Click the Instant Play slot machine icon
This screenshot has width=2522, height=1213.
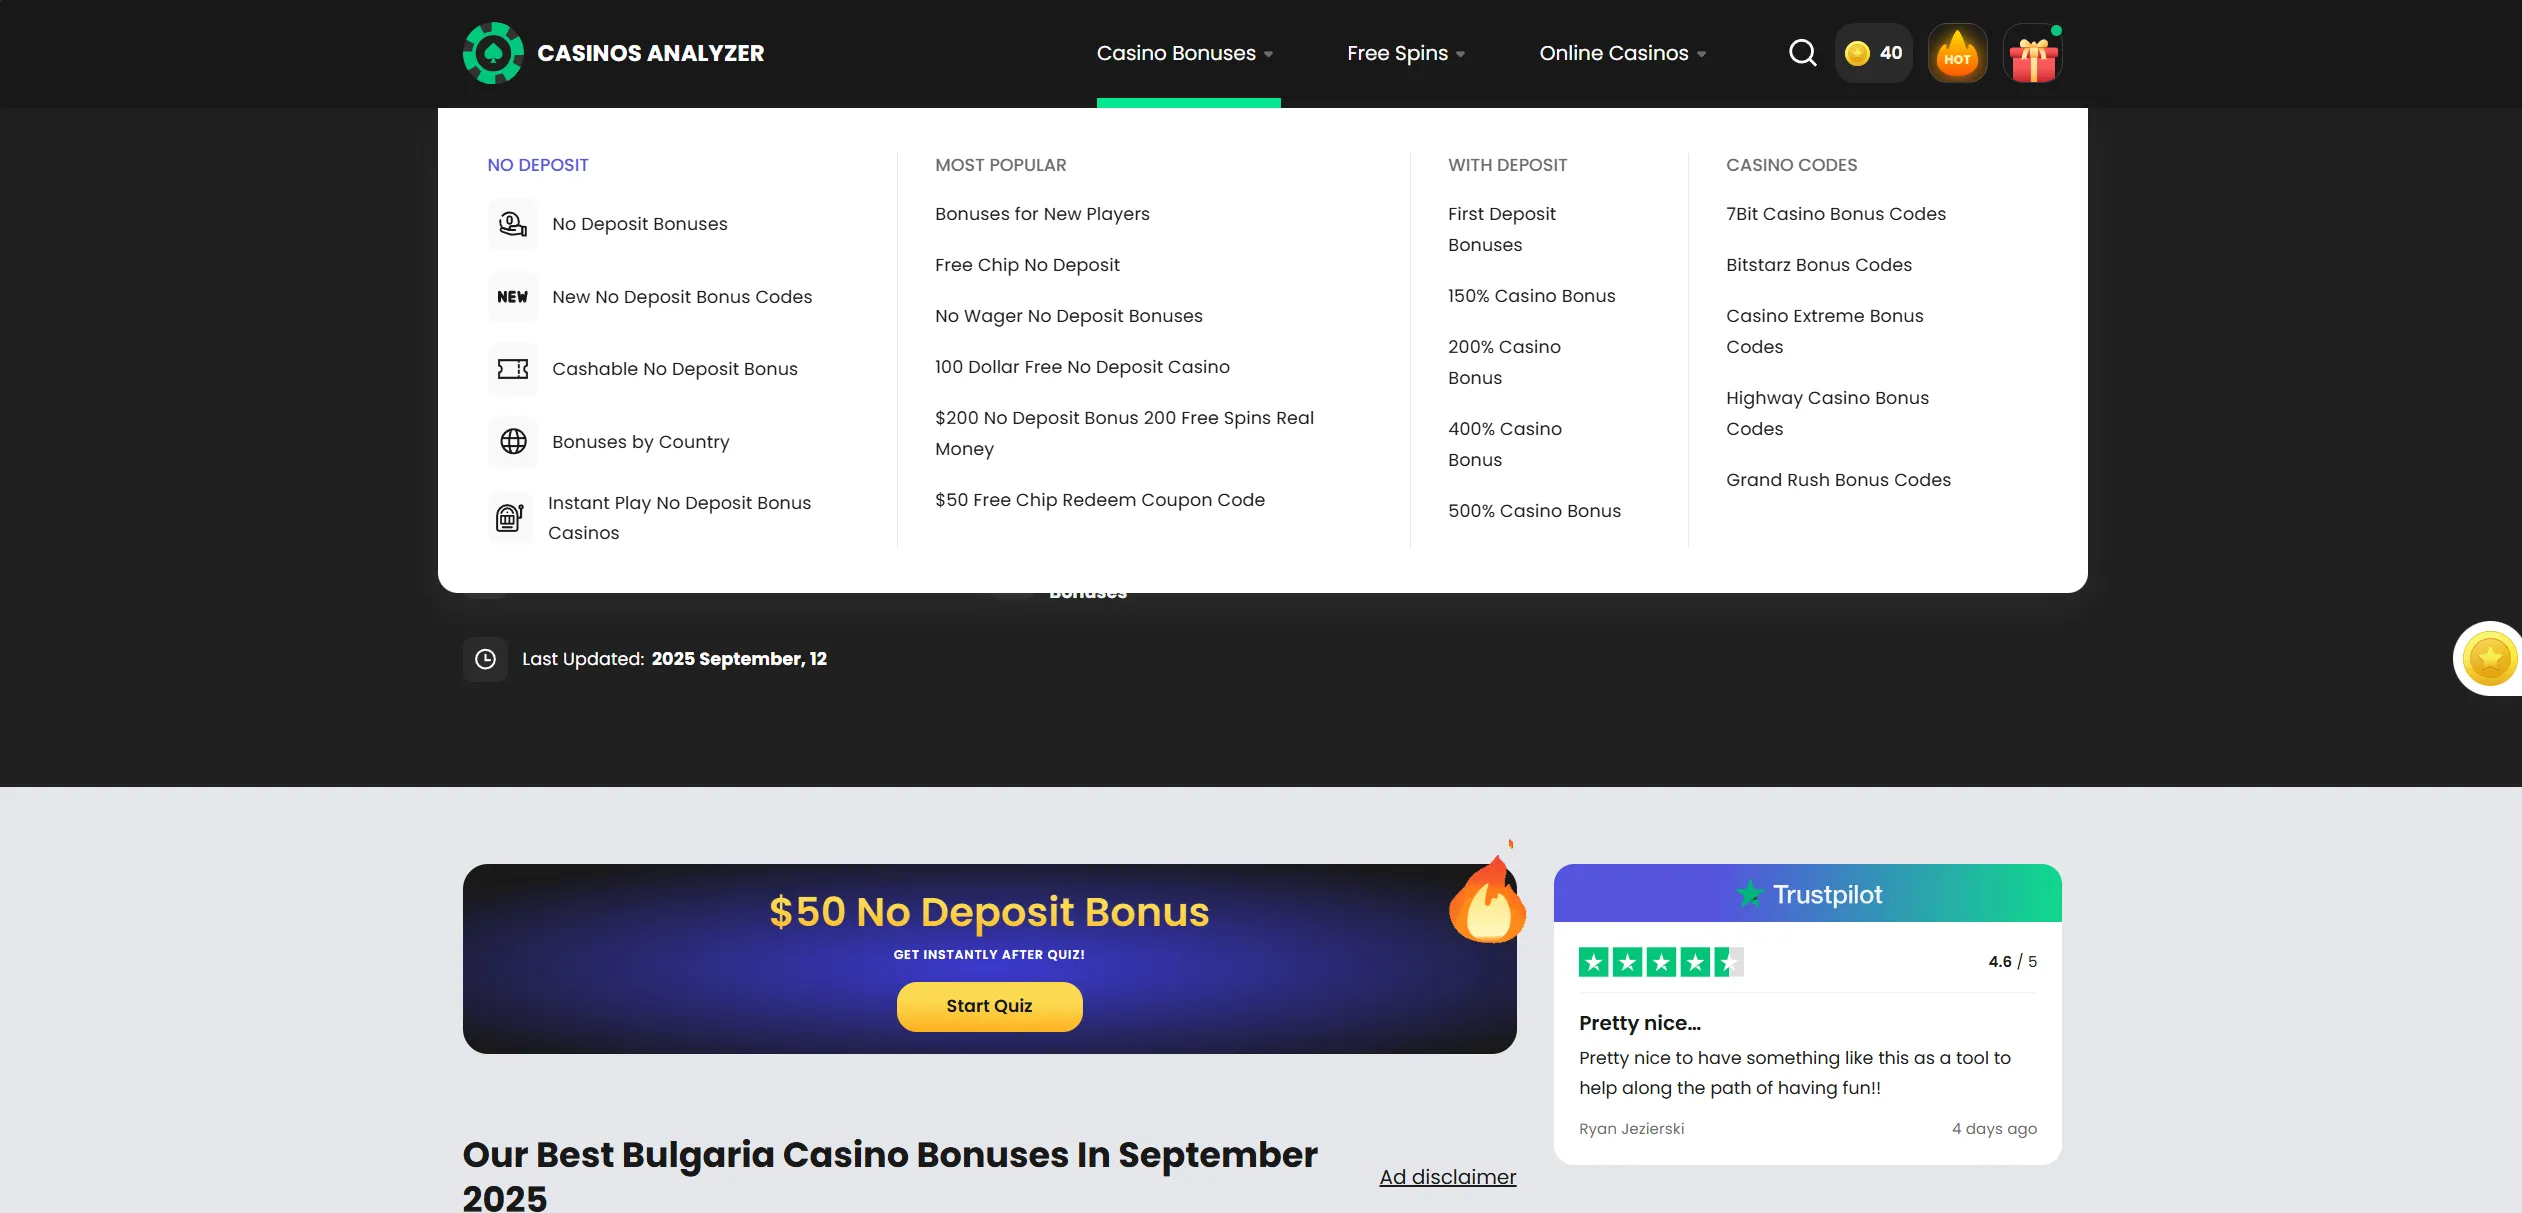510,517
